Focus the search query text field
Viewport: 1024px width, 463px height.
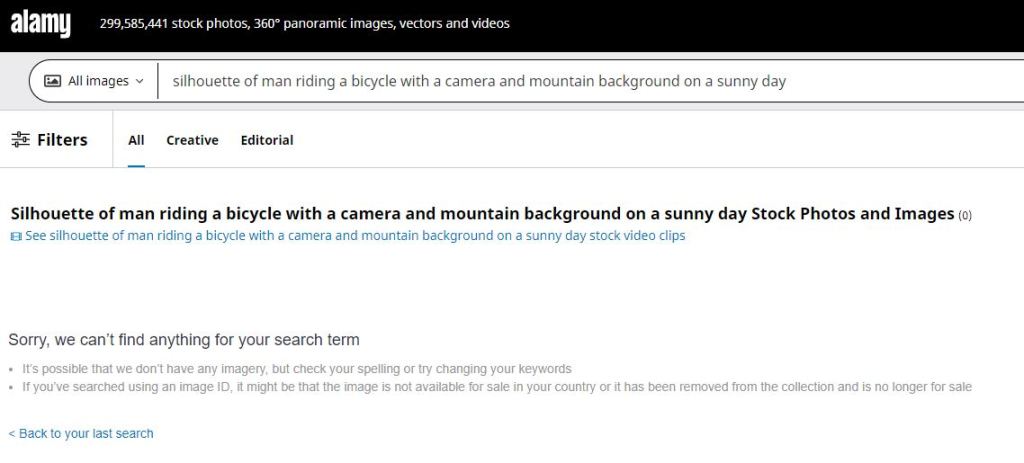tap(580, 81)
